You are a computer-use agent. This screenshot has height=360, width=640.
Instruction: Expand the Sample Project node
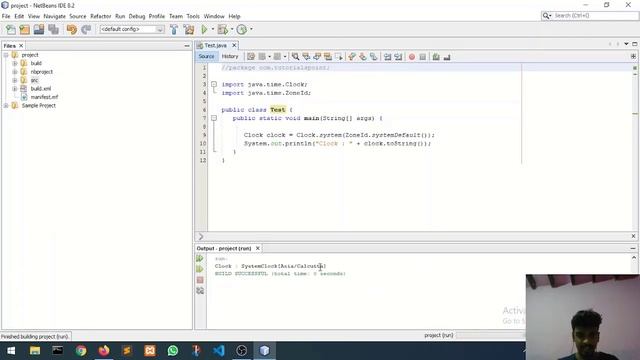coord(6,105)
